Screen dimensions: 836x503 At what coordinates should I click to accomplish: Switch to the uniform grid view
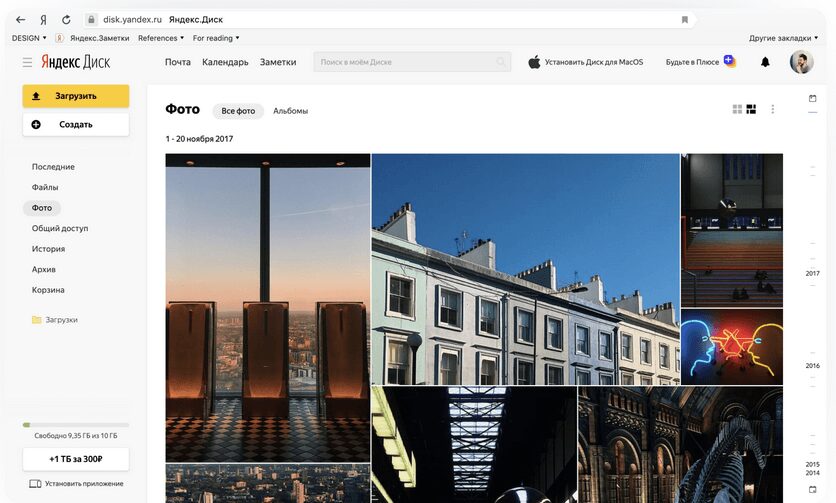737,109
